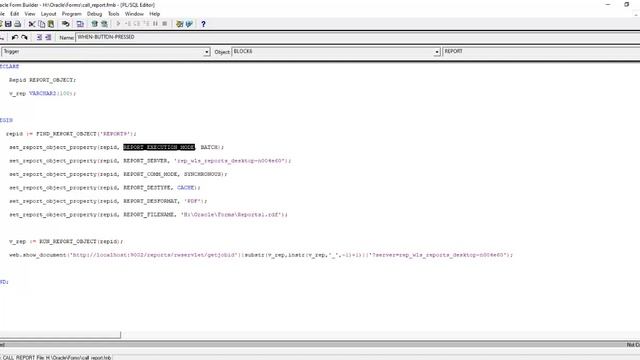
Task: Open the Trigger type dropdown arrow
Action: (207, 52)
